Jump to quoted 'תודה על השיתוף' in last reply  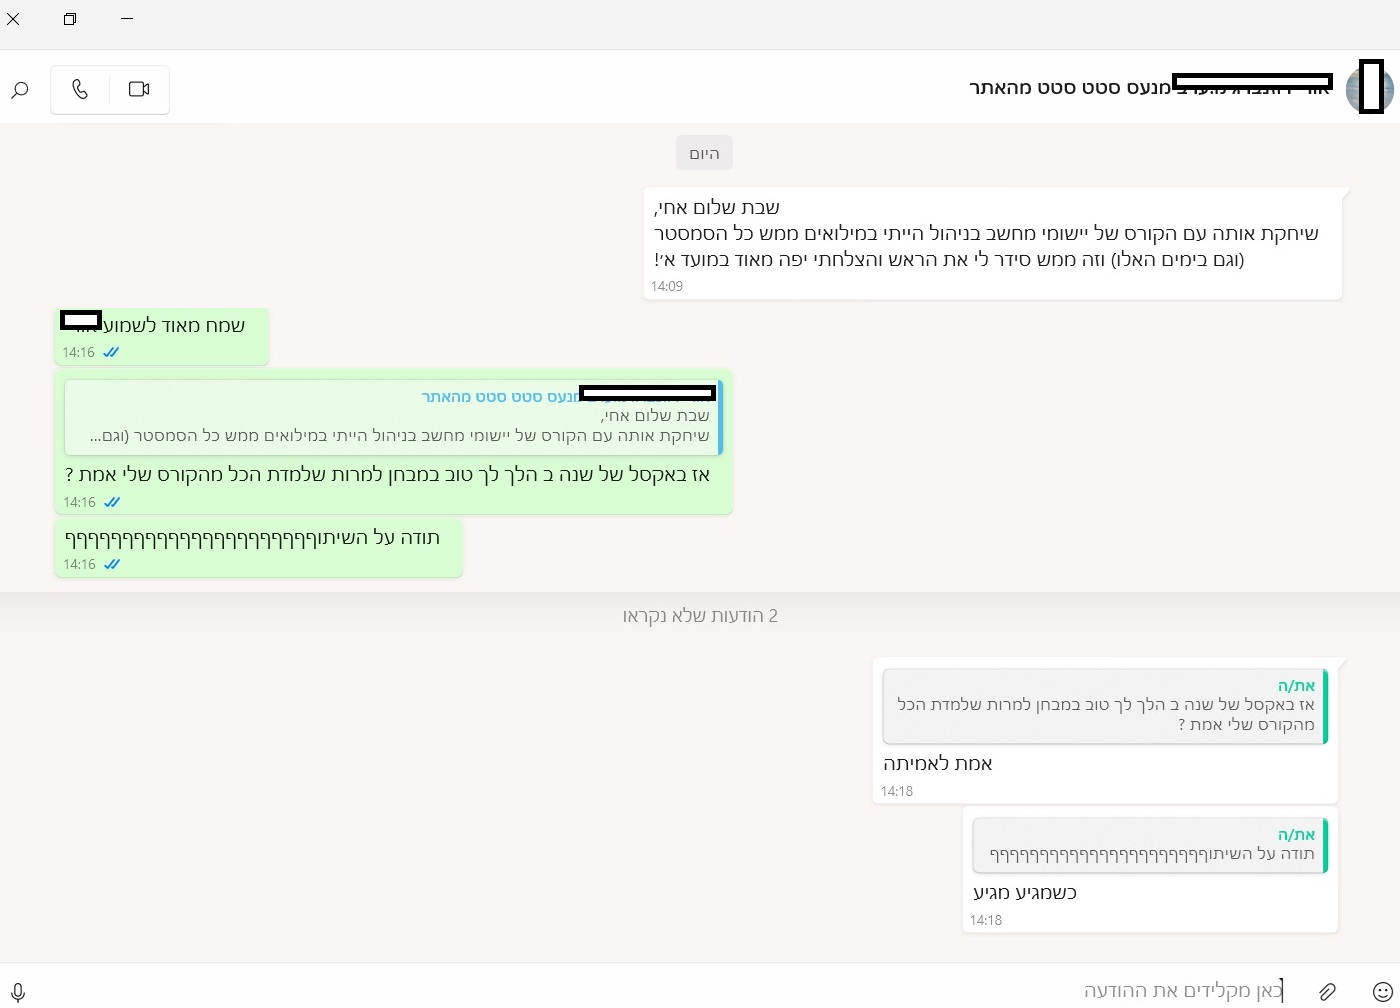pos(1149,845)
